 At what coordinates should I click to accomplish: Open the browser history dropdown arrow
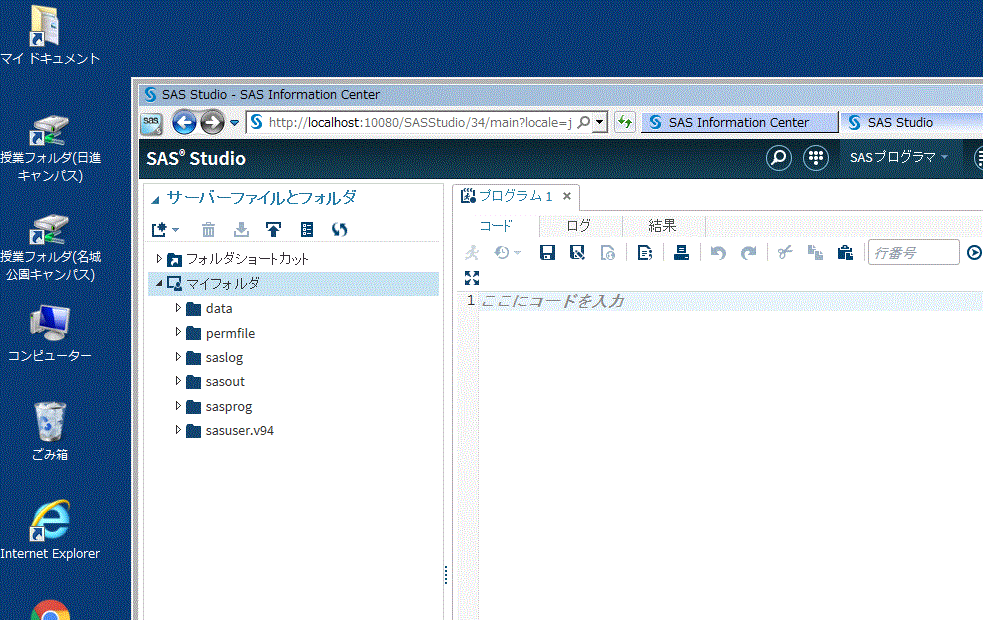234,123
